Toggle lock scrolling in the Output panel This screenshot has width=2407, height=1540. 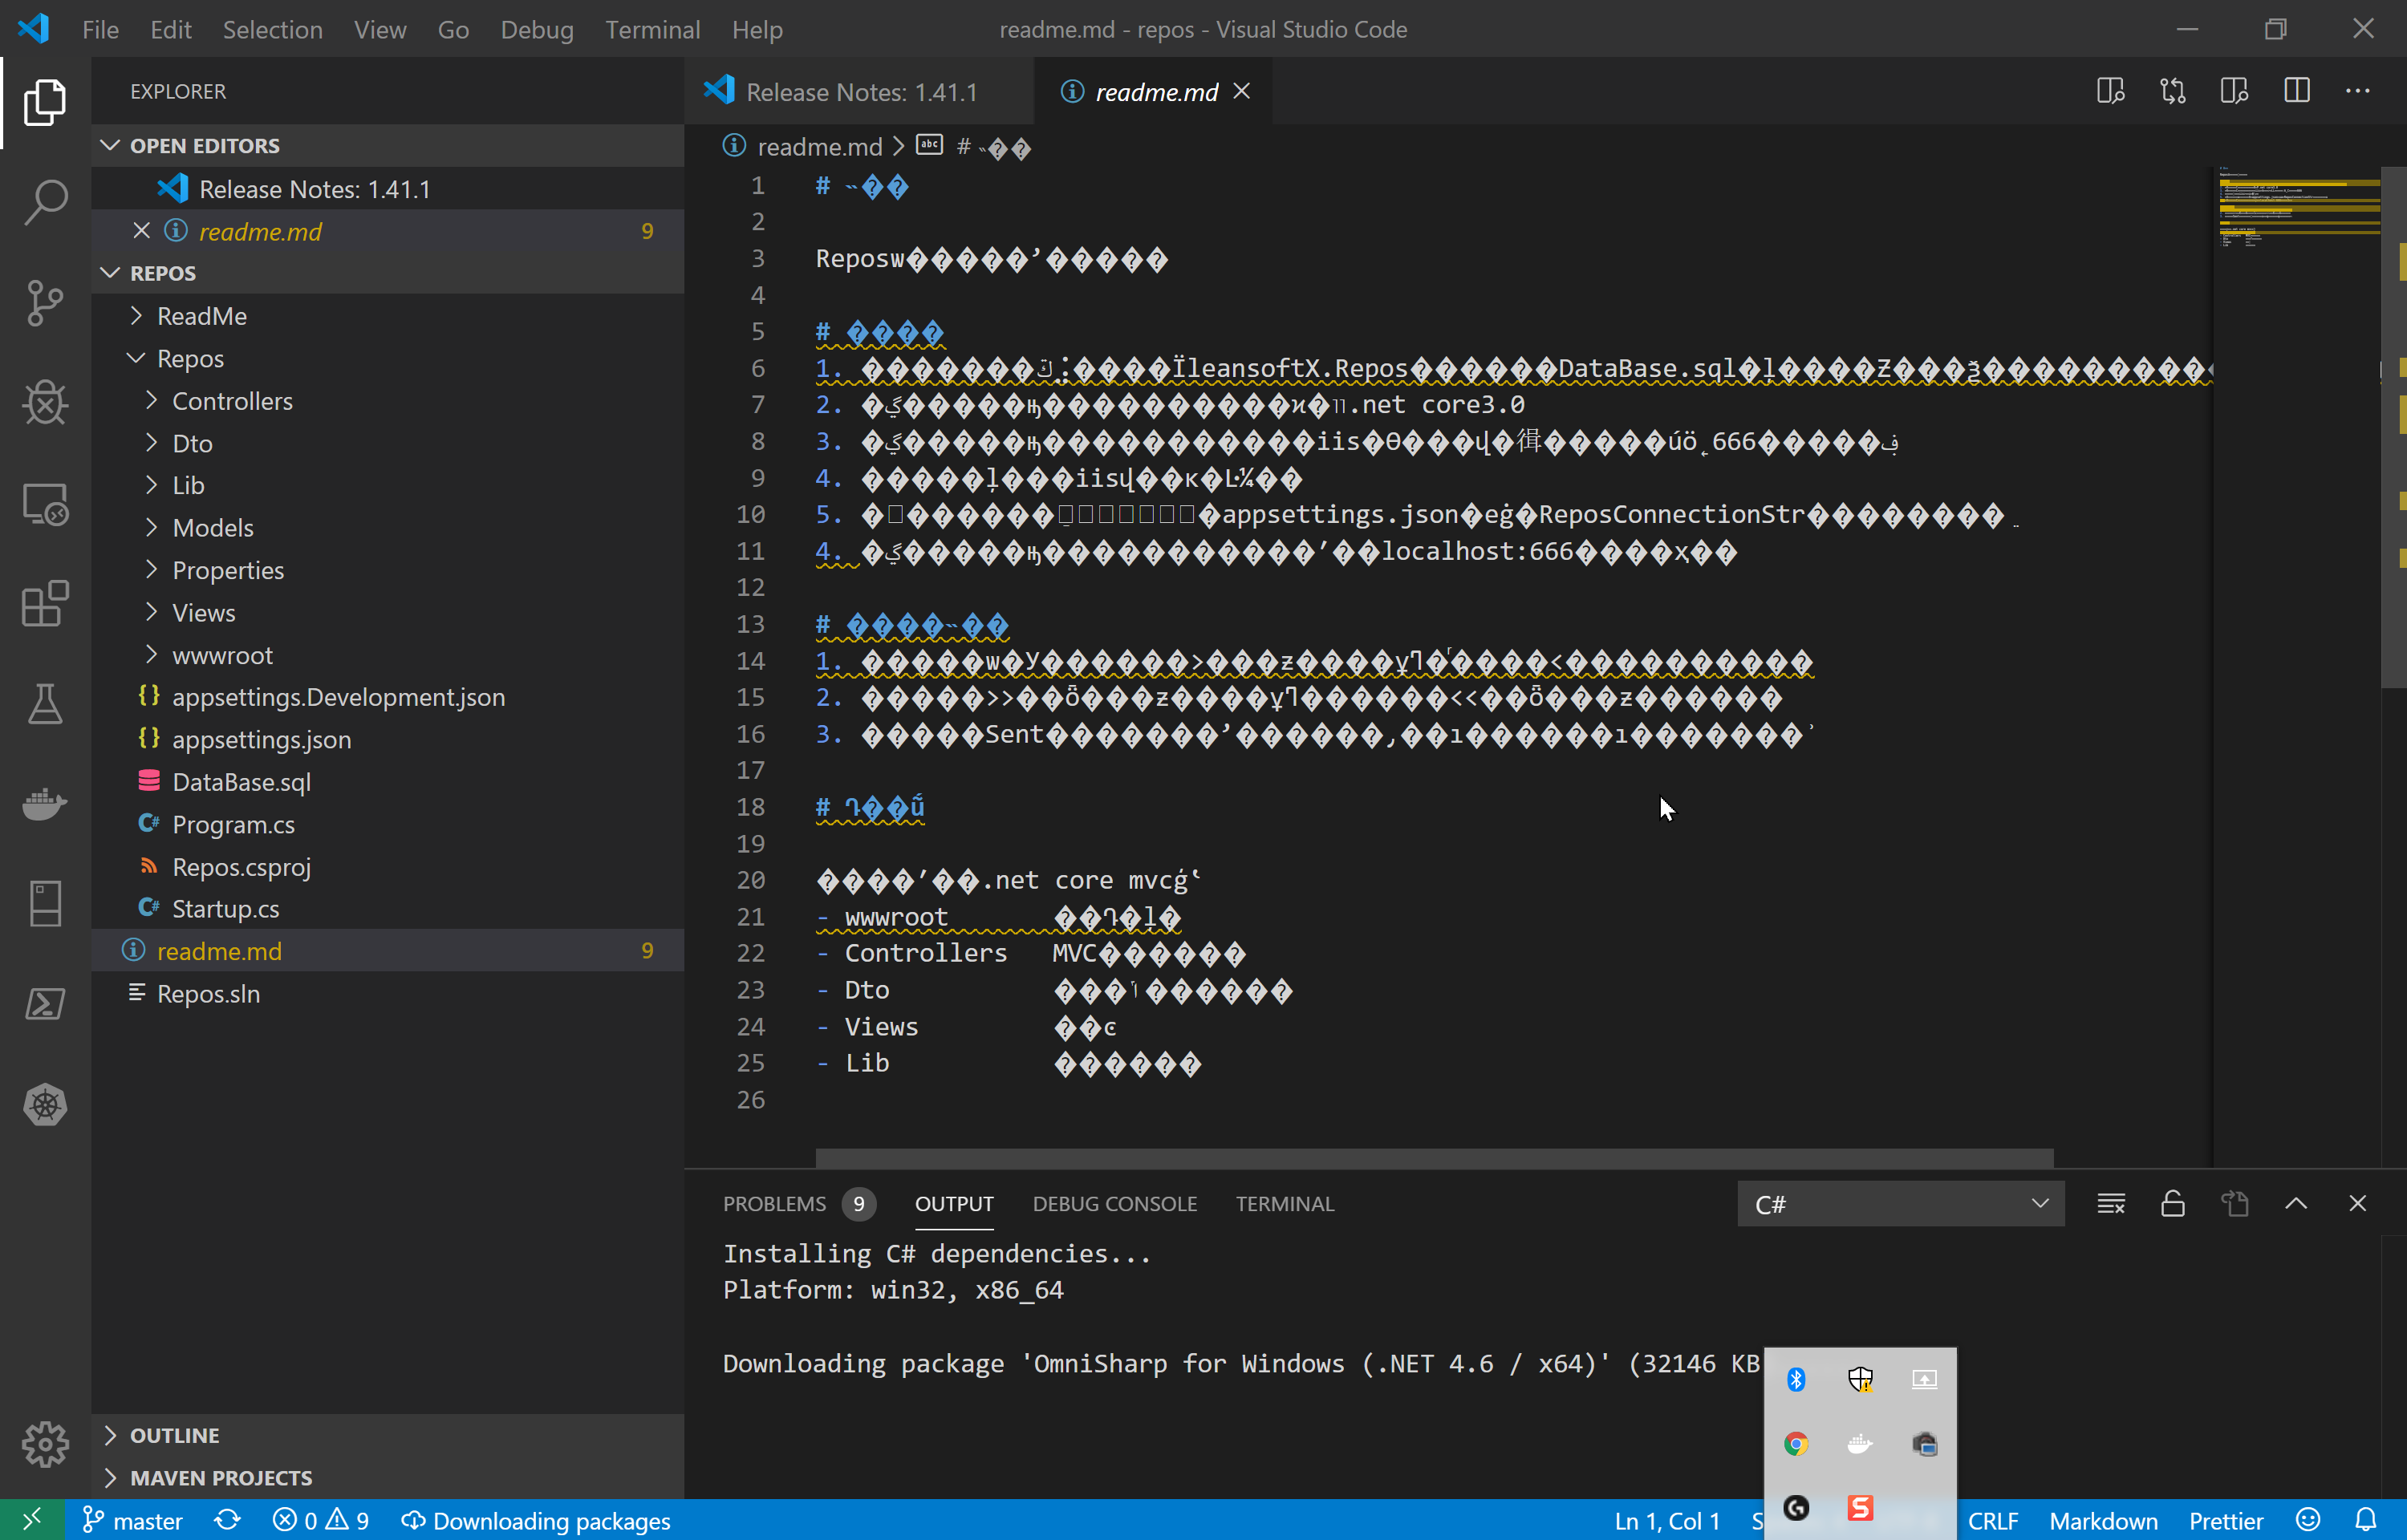2172,1203
